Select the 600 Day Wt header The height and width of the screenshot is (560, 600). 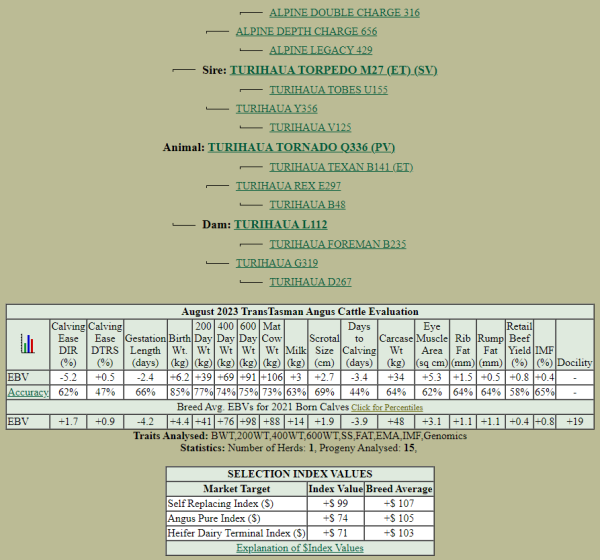(248, 344)
